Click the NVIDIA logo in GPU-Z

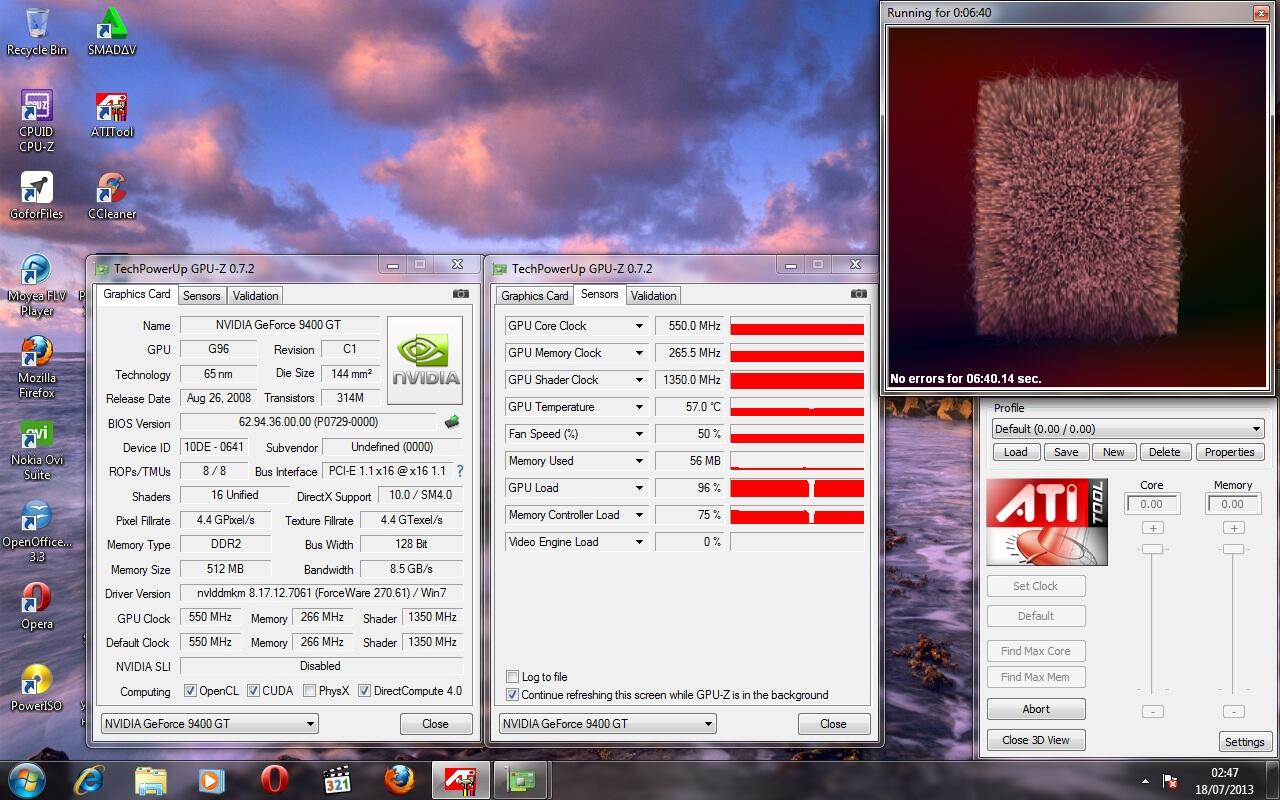coord(425,360)
